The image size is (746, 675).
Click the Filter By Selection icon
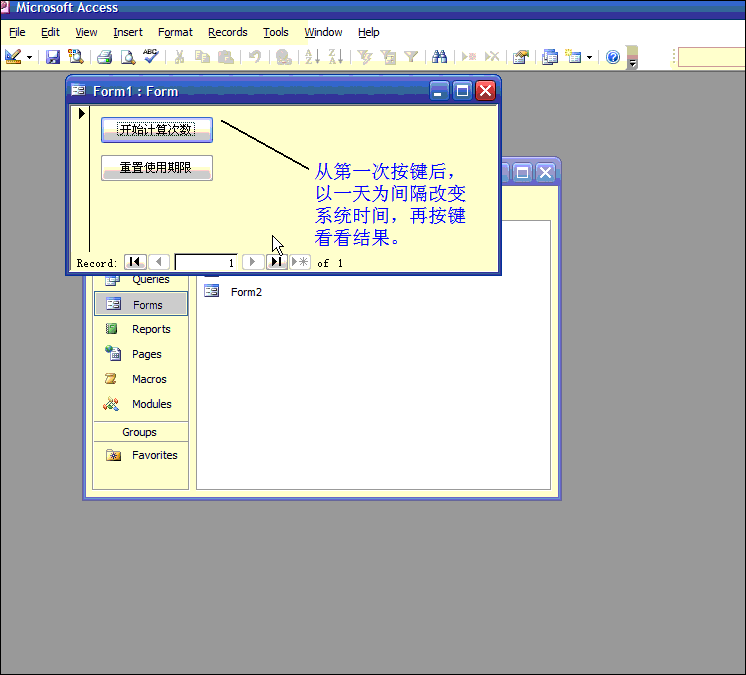365,57
